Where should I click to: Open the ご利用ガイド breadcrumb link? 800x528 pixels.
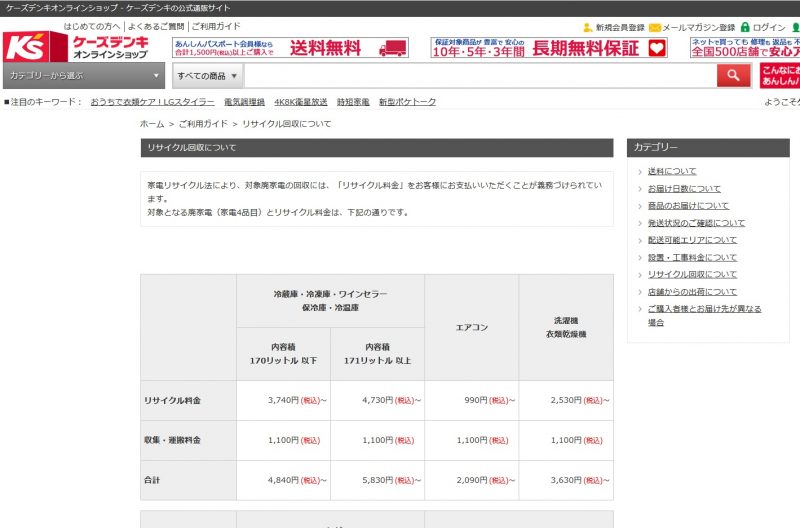[x=204, y=124]
